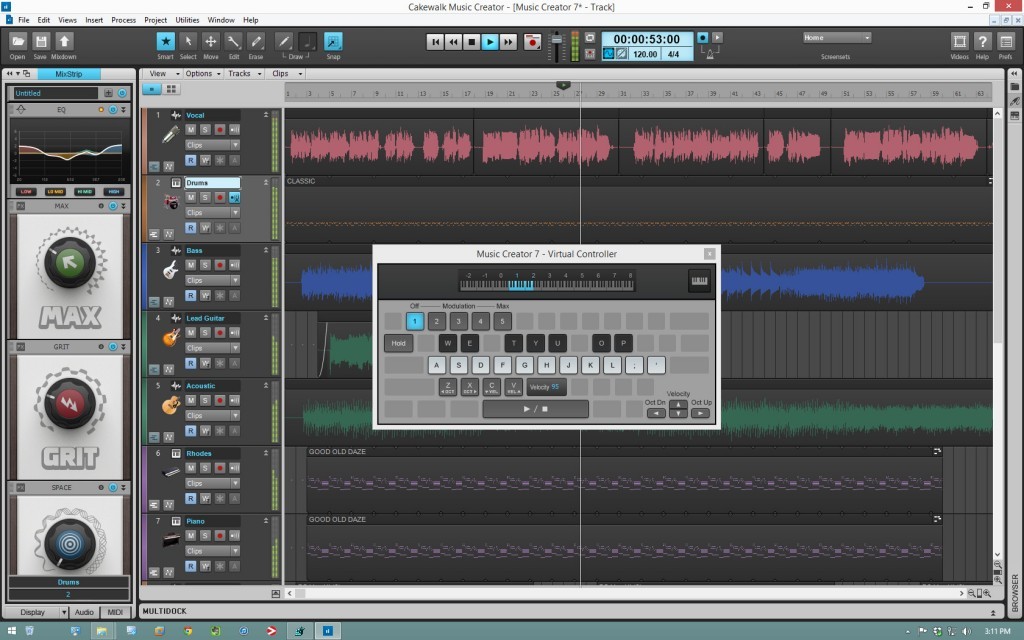This screenshot has height=640, width=1024.
Task: Pick the Edit tool
Action: point(233,42)
